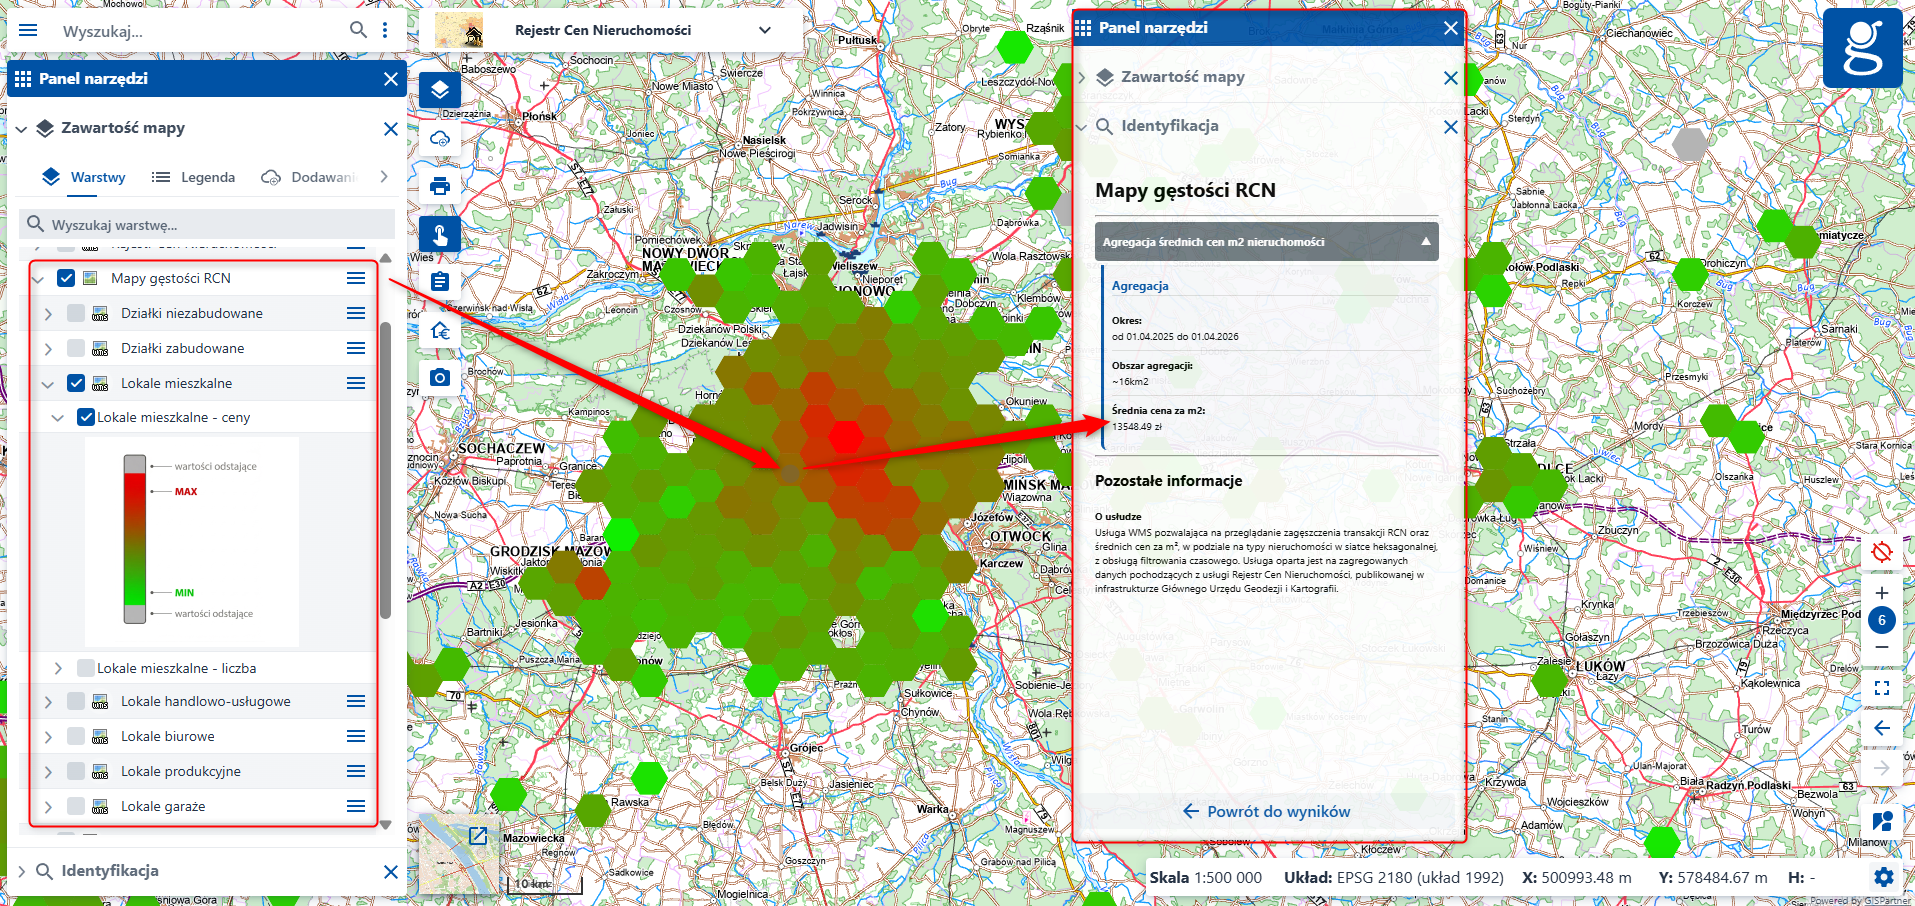Check Lokale mieszkalne - liczba layer

[86, 668]
